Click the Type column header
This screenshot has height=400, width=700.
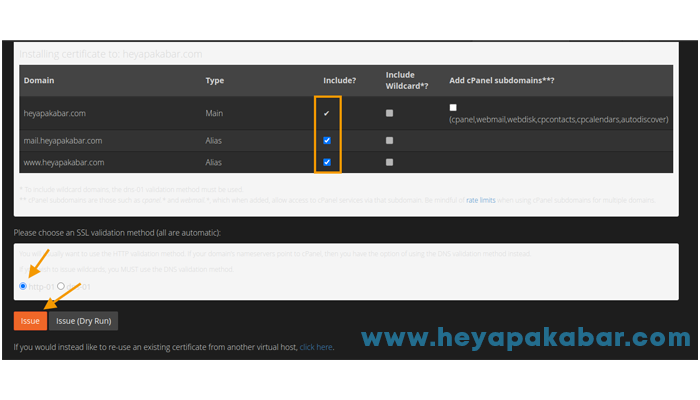coord(215,80)
